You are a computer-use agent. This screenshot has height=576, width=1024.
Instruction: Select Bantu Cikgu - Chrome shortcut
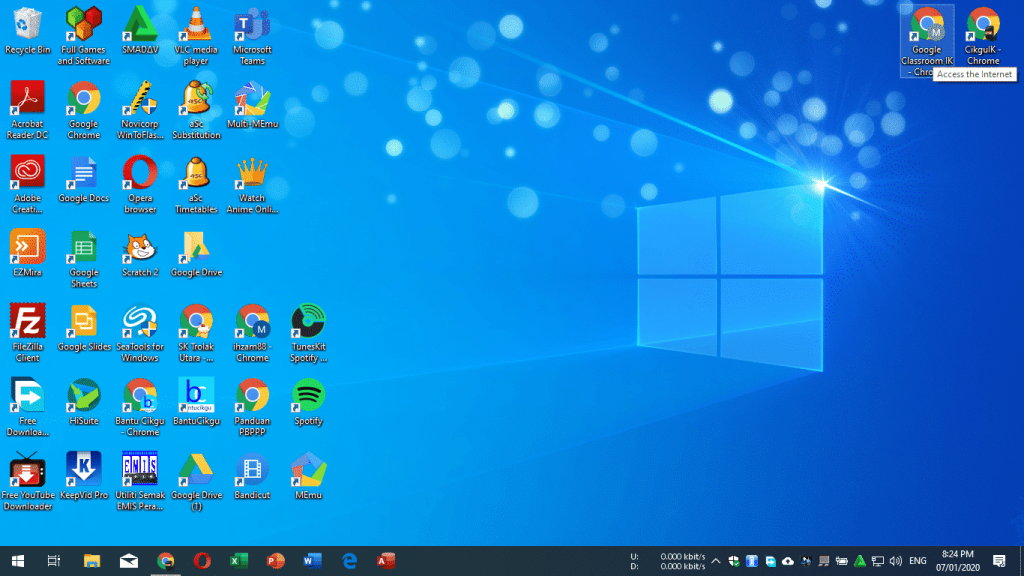click(x=140, y=408)
